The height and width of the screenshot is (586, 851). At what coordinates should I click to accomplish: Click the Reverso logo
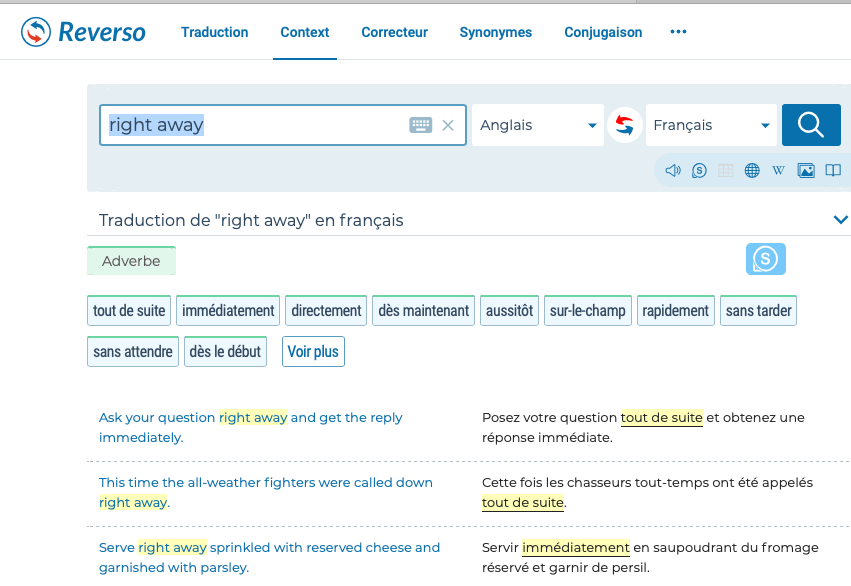(83, 32)
